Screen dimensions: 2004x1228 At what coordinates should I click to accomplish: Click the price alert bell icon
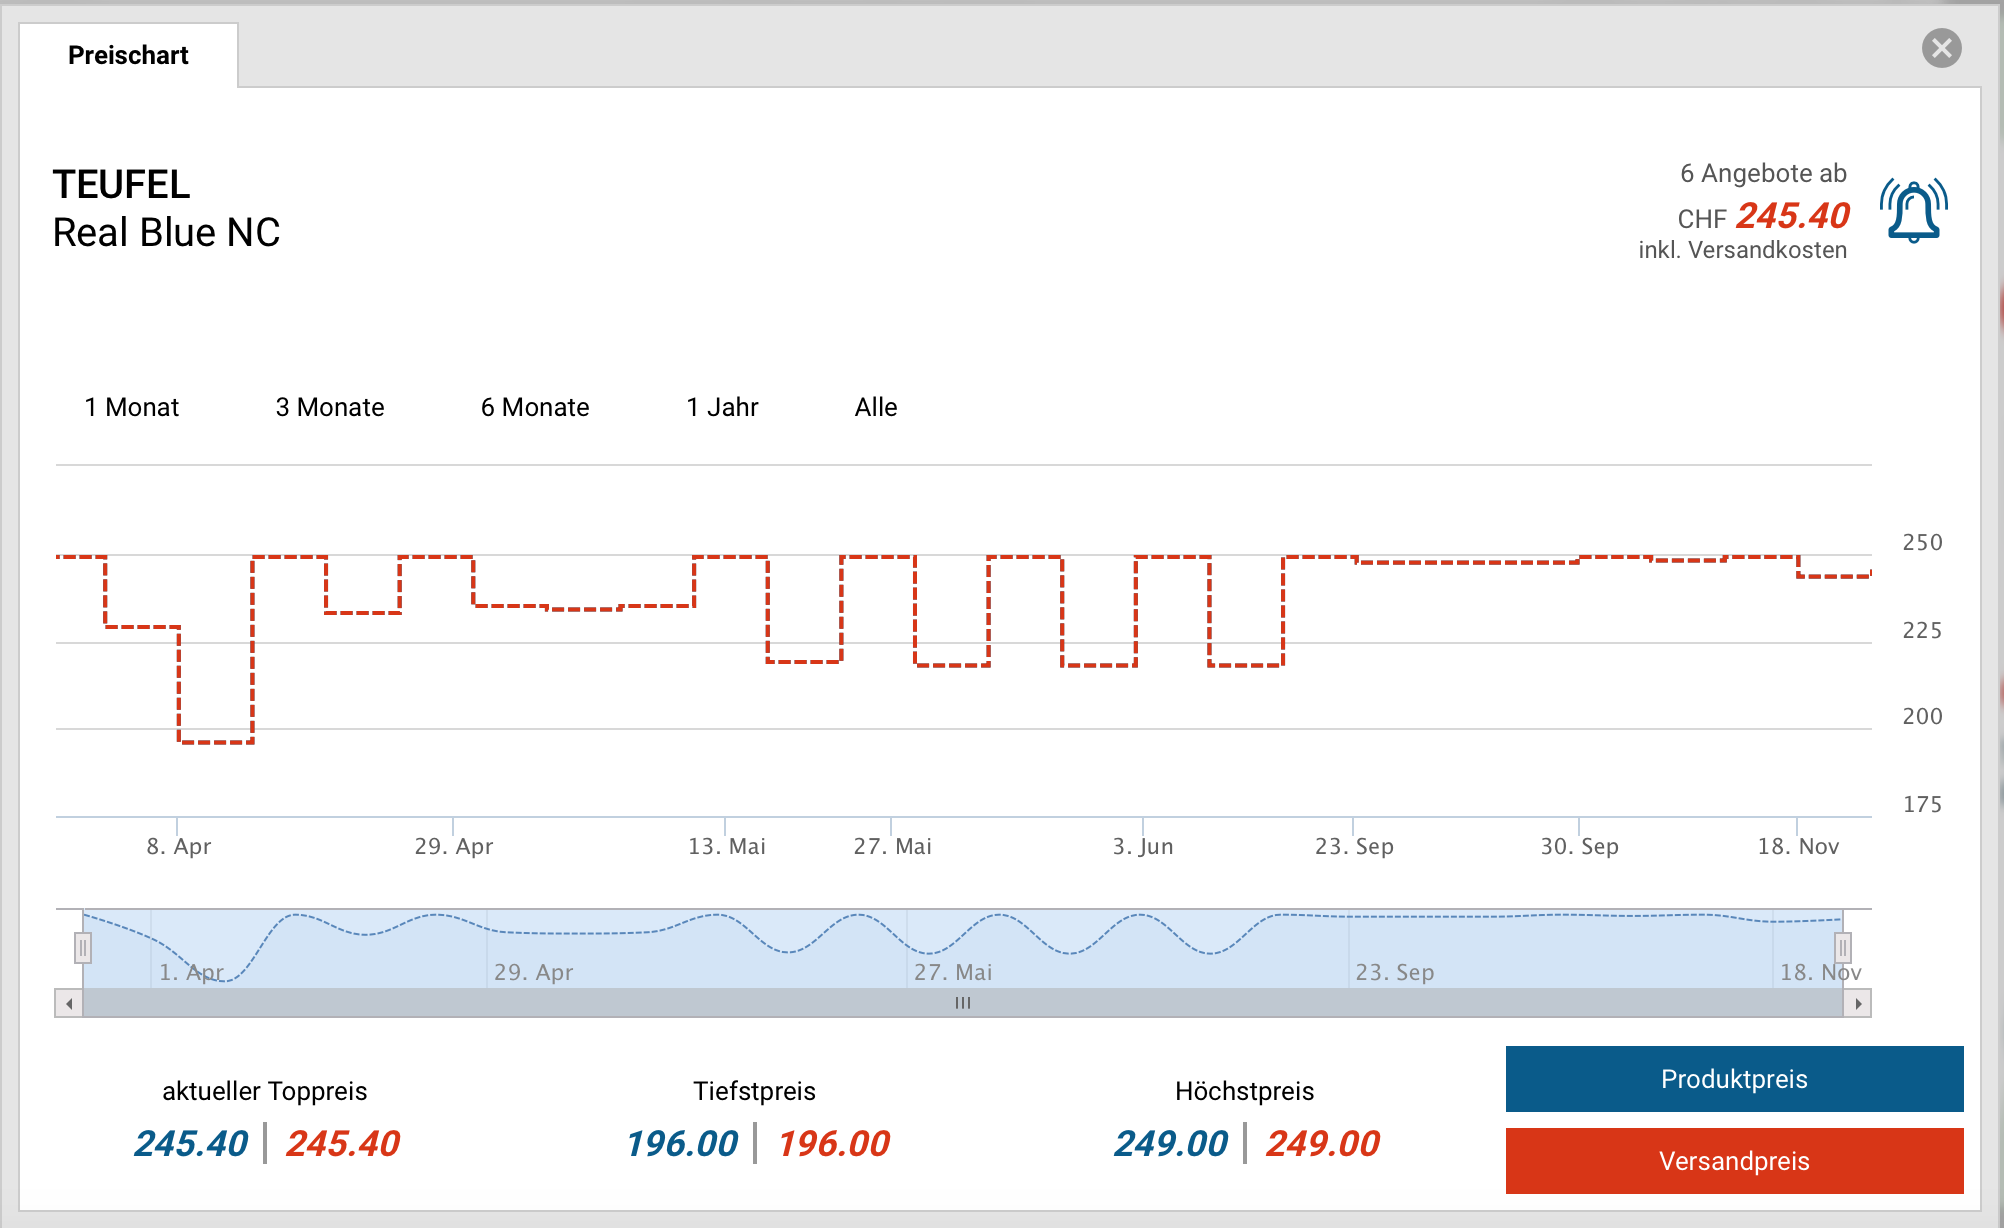1913,211
